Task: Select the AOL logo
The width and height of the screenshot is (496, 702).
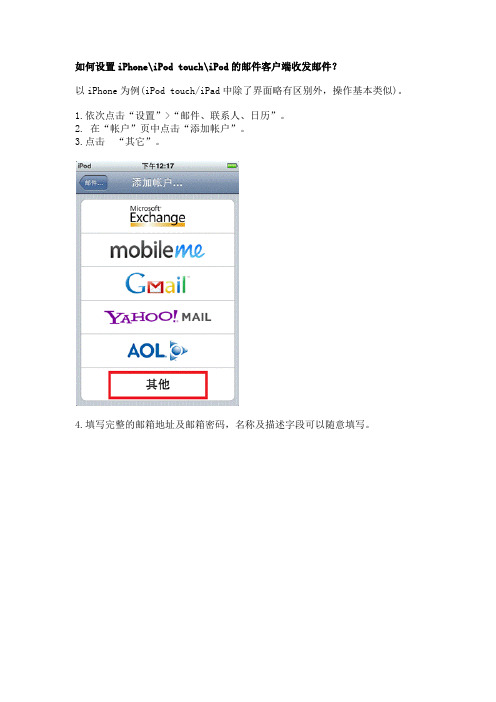Action: tap(157, 351)
